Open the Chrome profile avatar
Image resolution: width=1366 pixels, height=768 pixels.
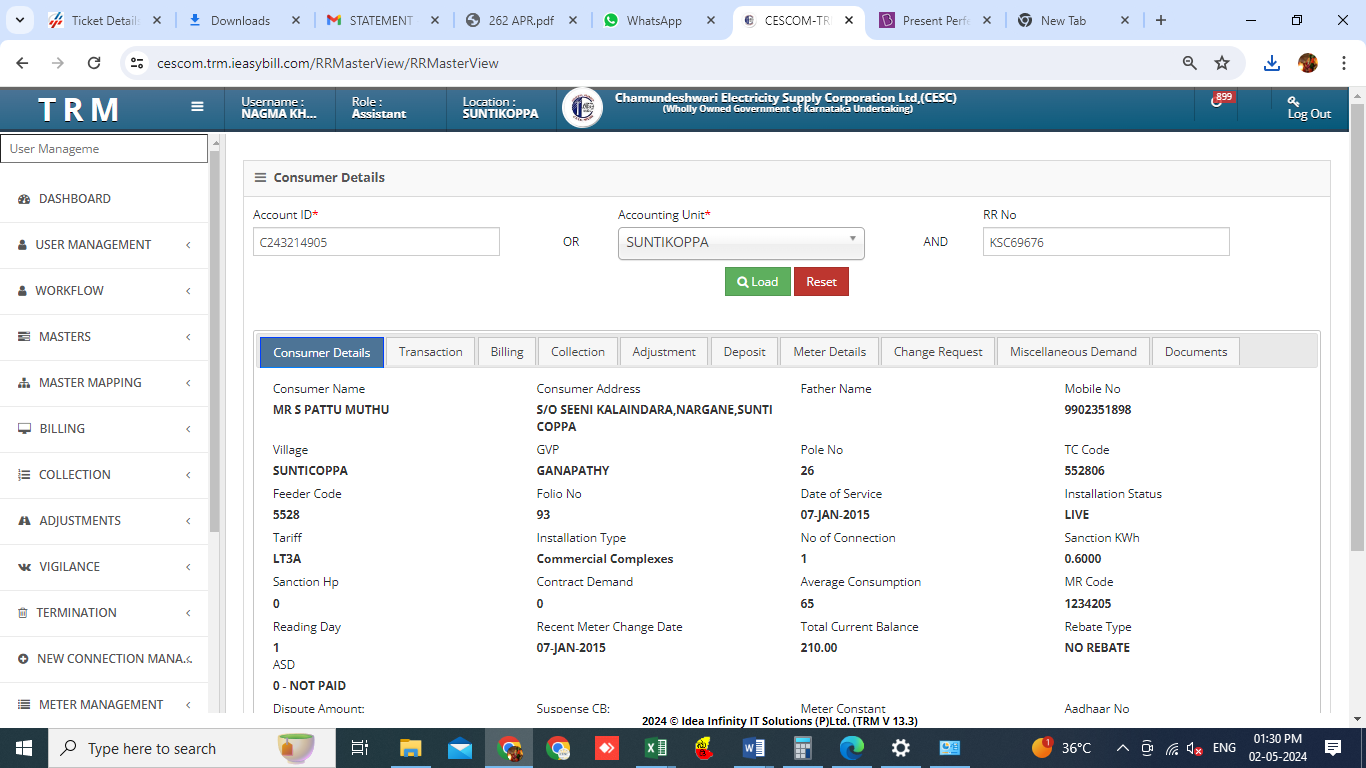coord(1308,63)
